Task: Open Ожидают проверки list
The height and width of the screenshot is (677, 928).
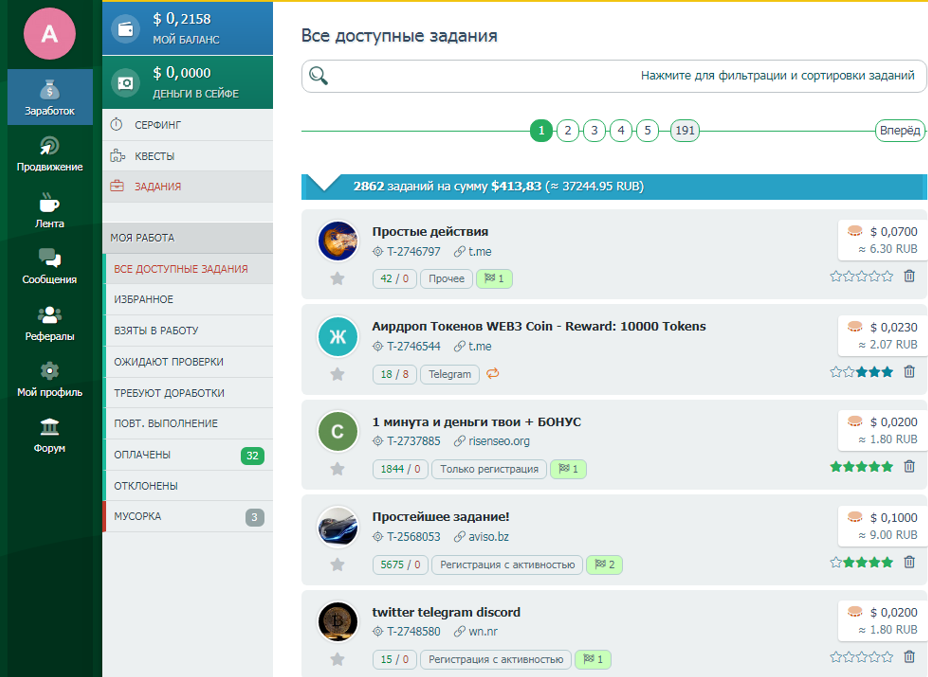Action: [189, 362]
